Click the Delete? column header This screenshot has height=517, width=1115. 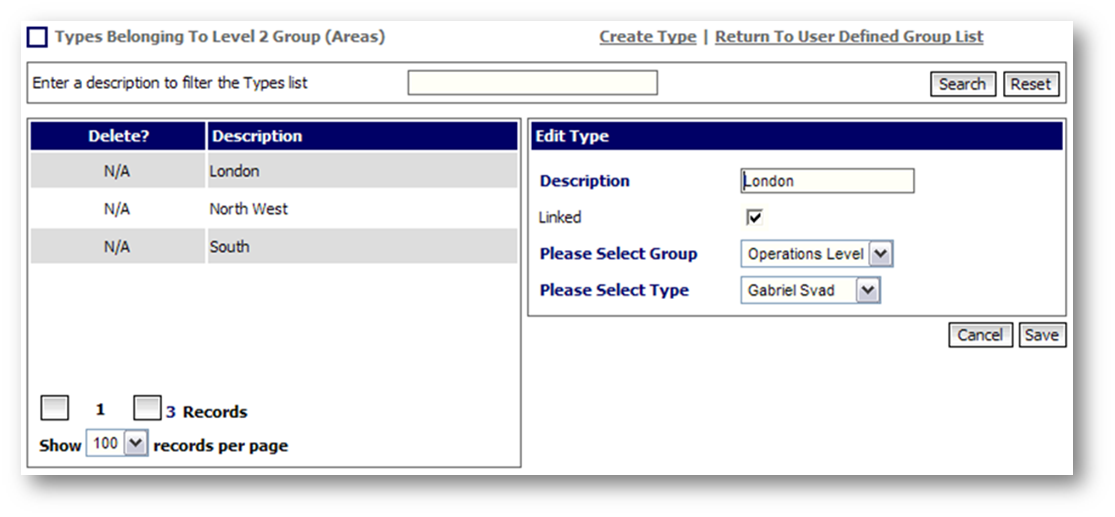pyautogui.click(x=118, y=136)
